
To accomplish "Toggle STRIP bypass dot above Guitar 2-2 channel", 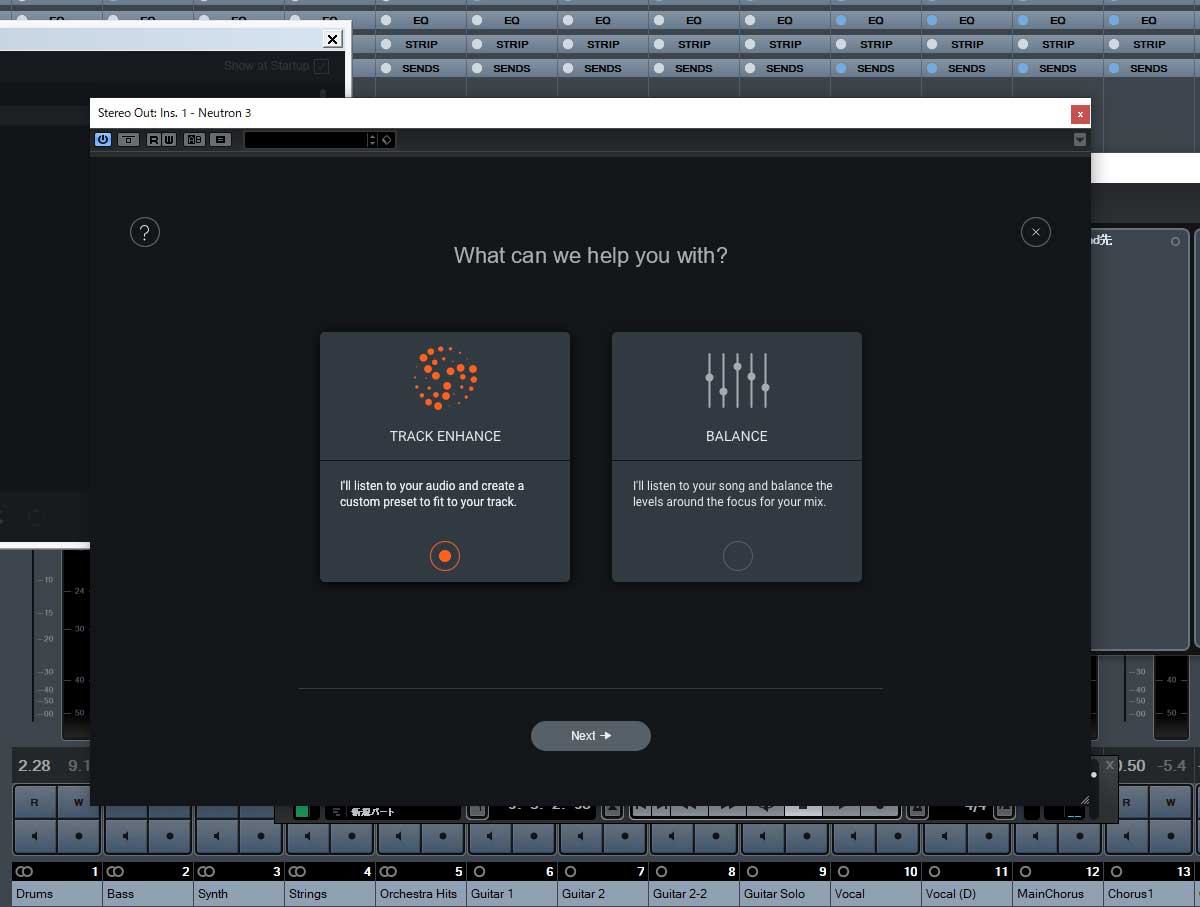I will pos(659,44).
